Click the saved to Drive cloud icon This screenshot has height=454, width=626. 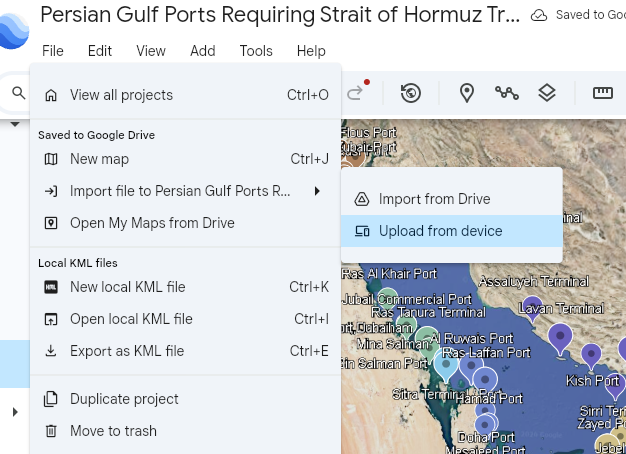tap(539, 15)
